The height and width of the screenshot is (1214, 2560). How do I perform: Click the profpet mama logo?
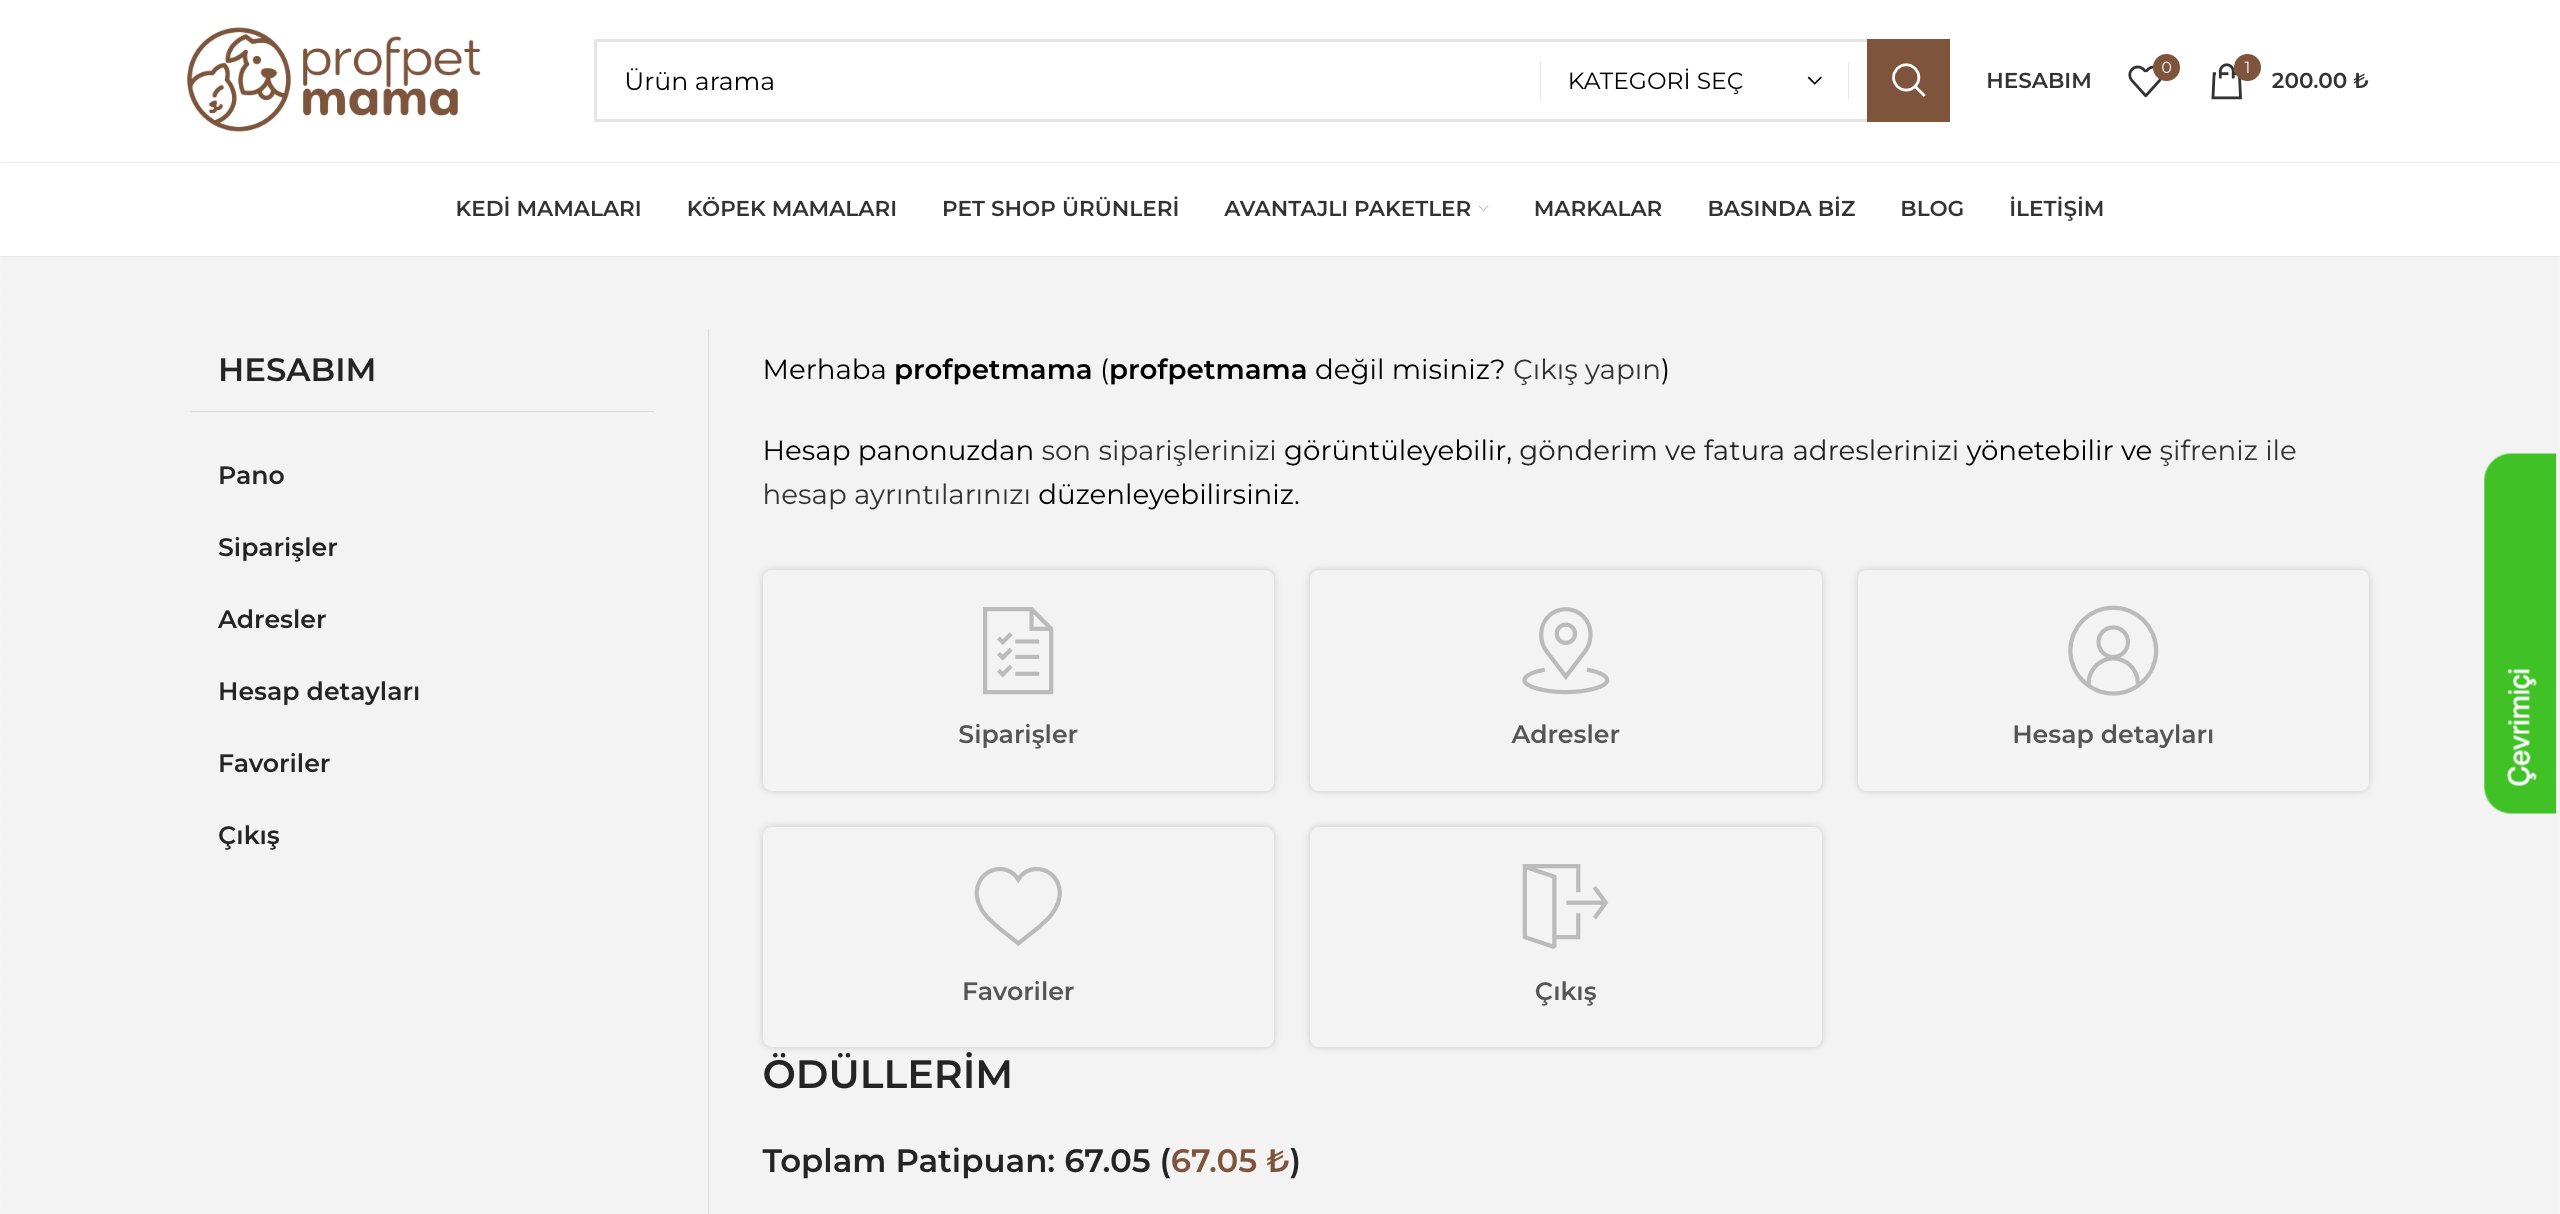pyautogui.click(x=334, y=79)
